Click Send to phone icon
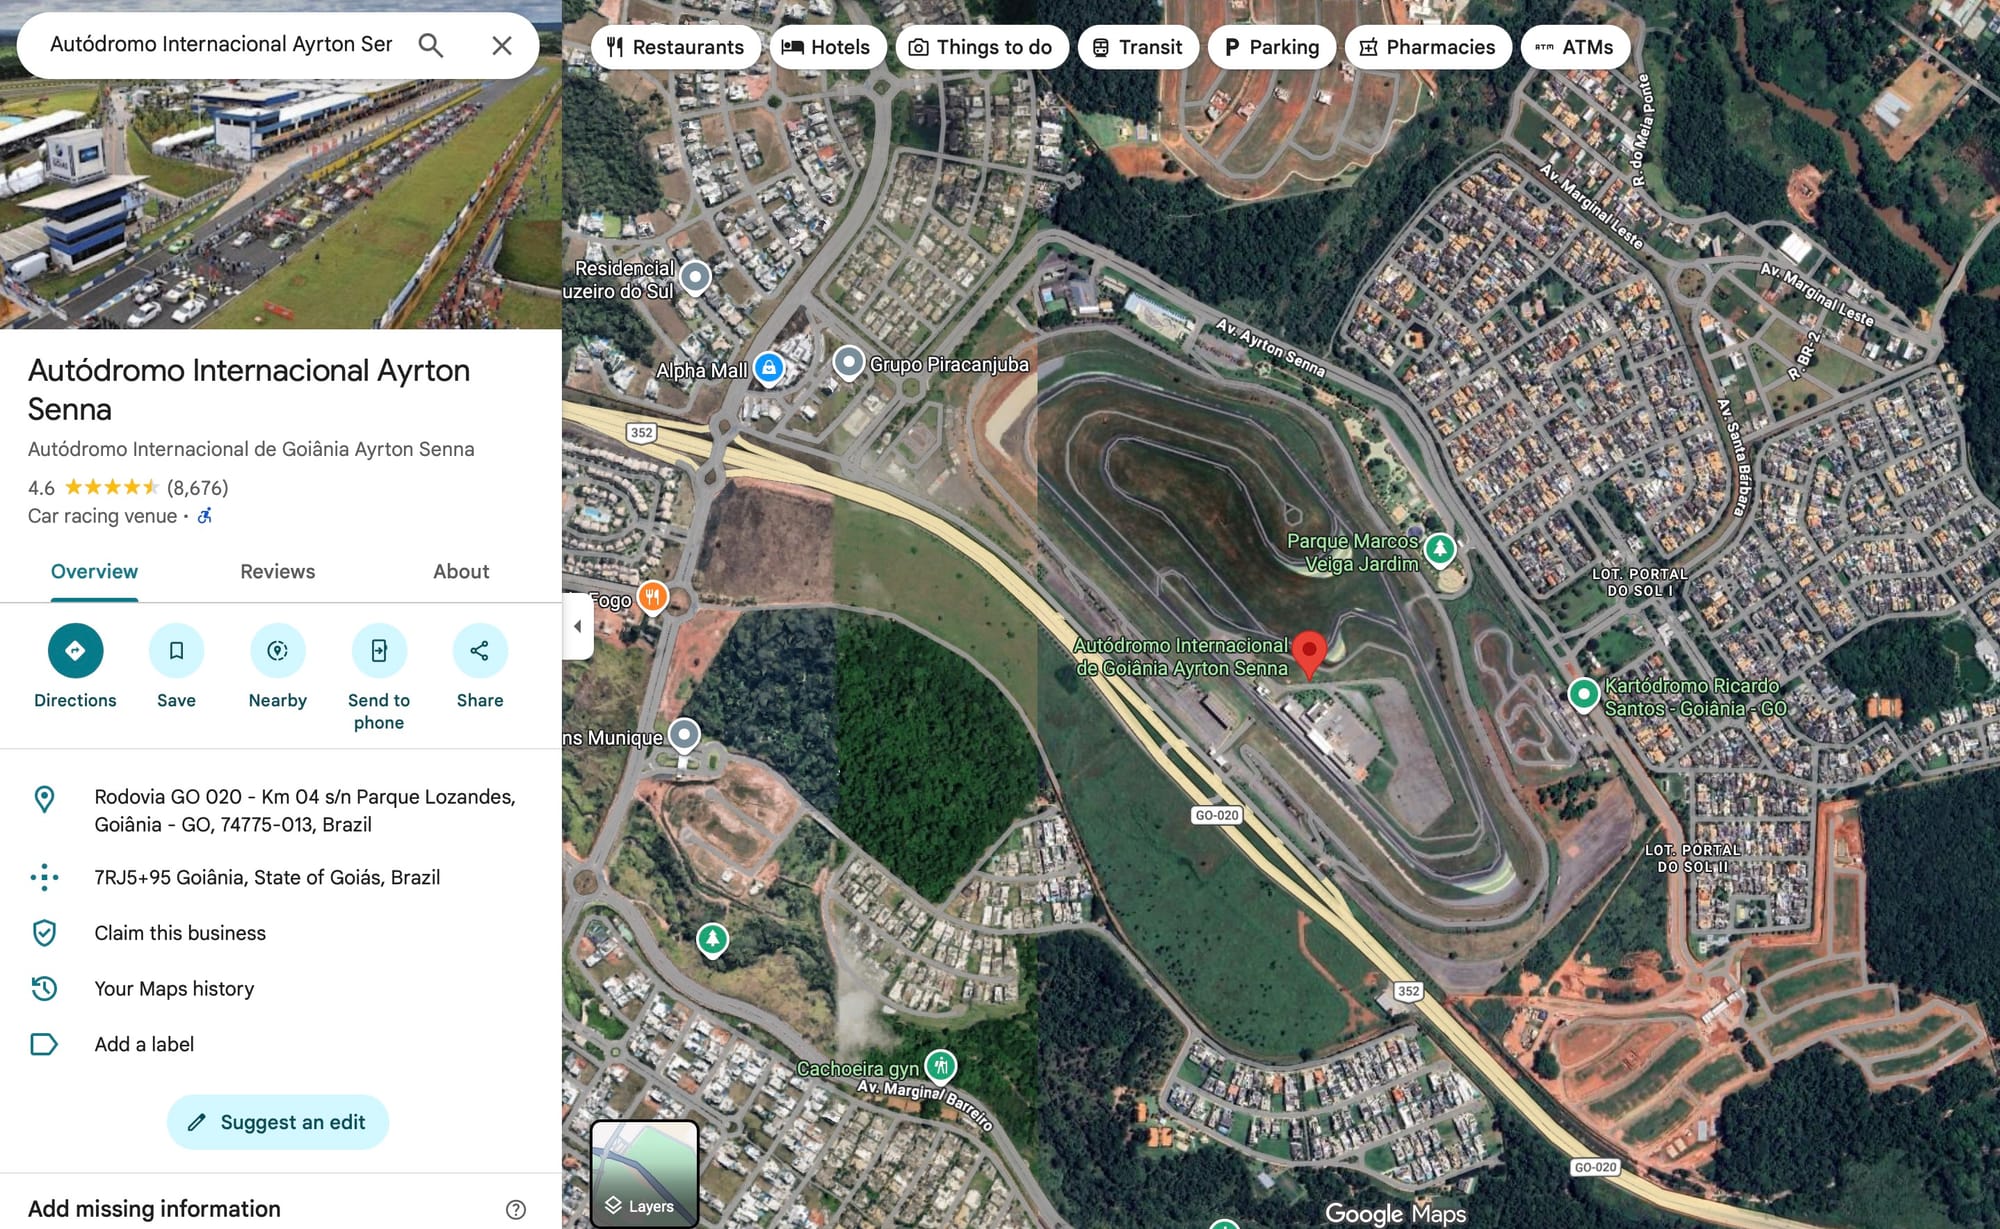The height and width of the screenshot is (1229, 2000). [x=379, y=651]
